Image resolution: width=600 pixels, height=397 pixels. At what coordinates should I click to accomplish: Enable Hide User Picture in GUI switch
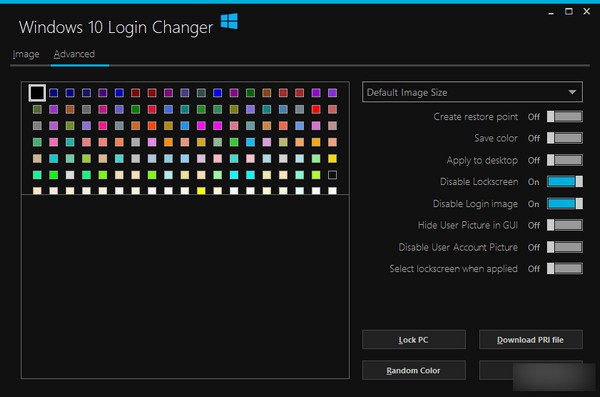pyautogui.click(x=565, y=225)
